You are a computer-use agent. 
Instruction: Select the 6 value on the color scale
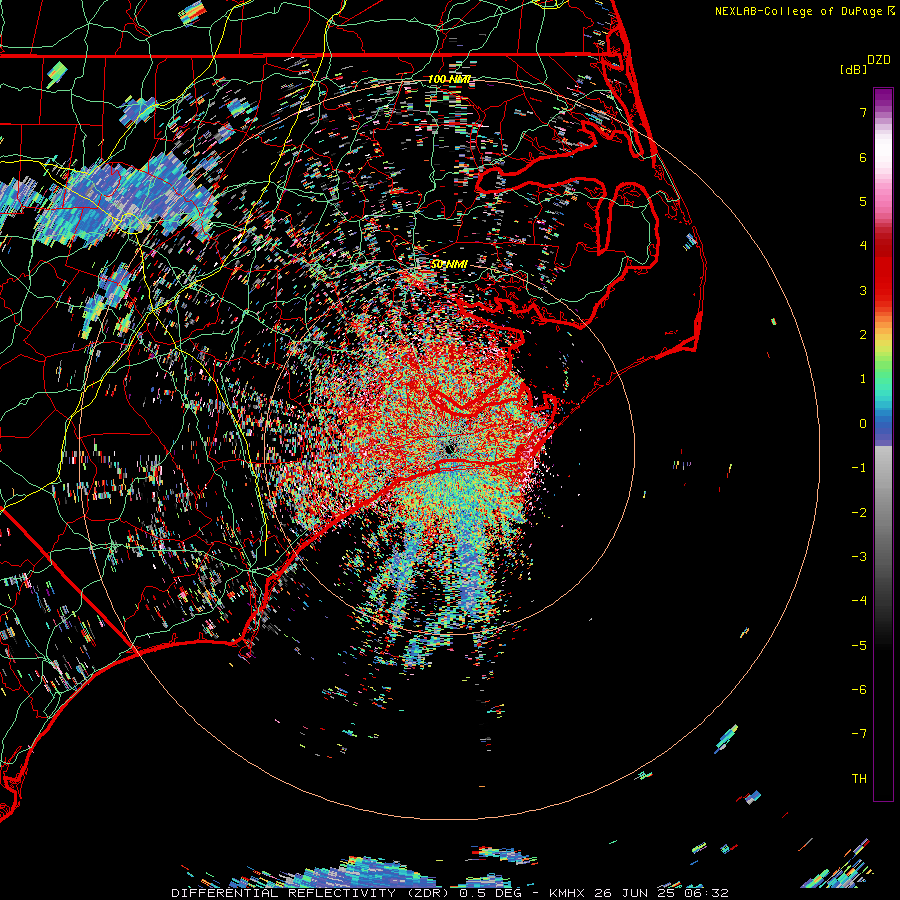point(863,157)
